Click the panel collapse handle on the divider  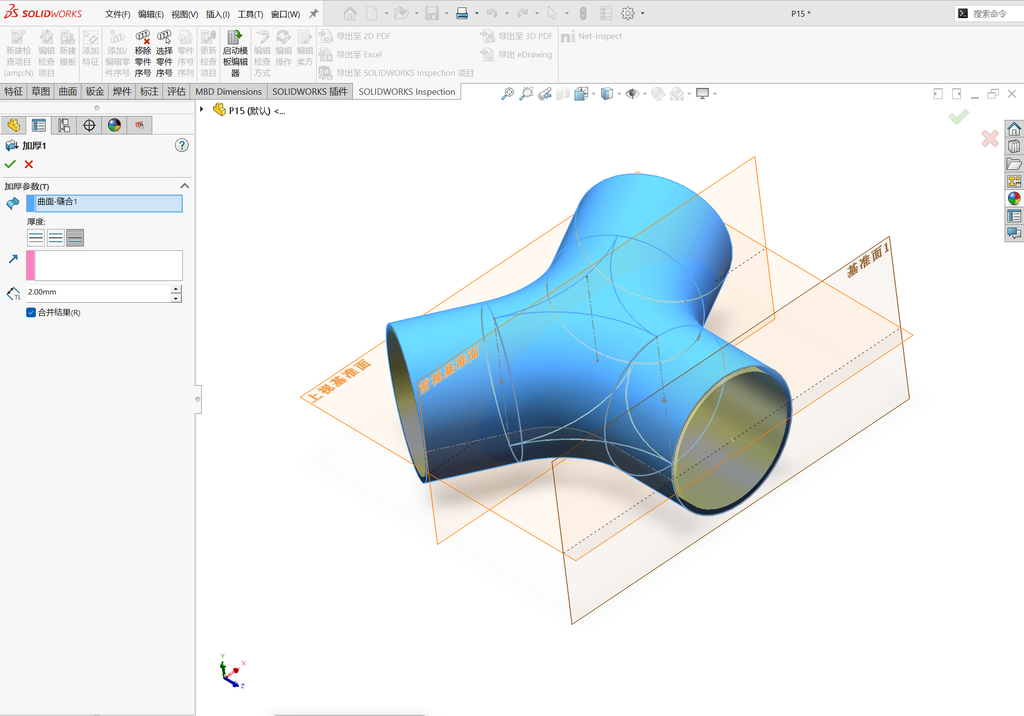pyautogui.click(x=198, y=399)
